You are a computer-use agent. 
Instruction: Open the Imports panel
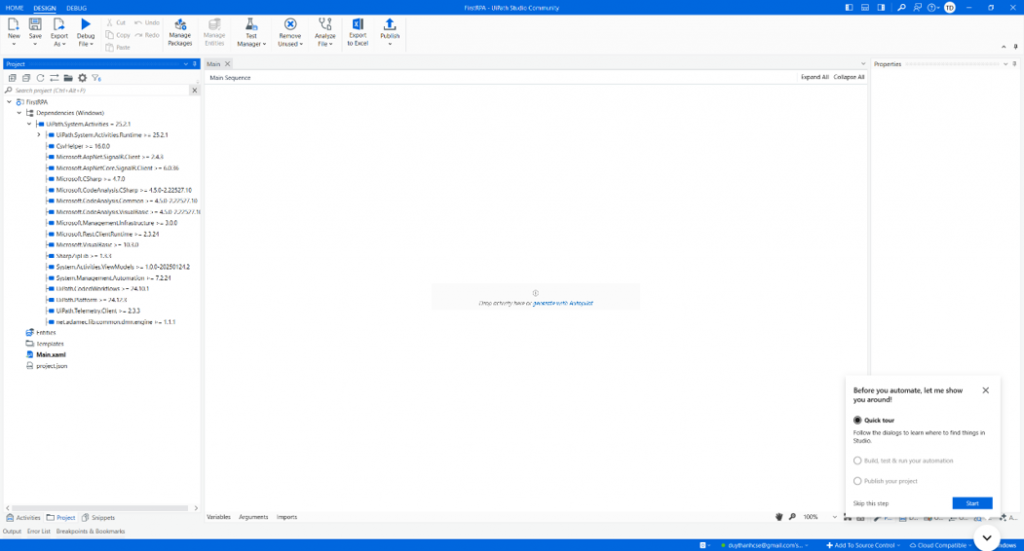coord(287,517)
